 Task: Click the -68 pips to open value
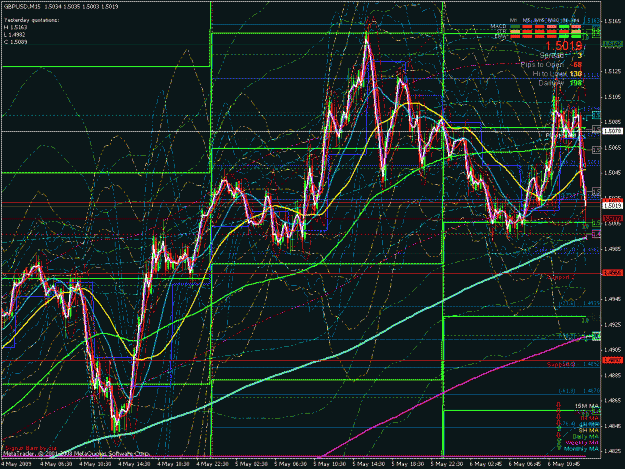576,65
